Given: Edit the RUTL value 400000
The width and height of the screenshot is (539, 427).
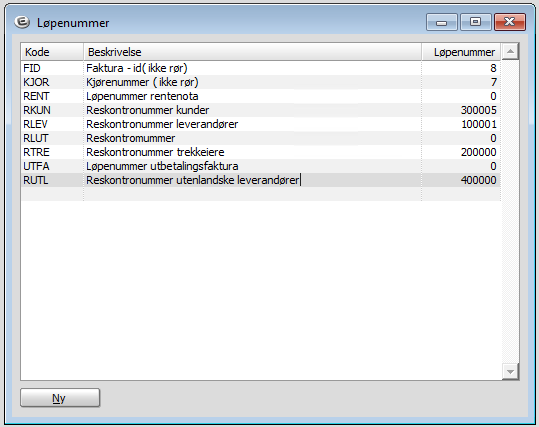Looking at the screenshot, I should [461, 180].
